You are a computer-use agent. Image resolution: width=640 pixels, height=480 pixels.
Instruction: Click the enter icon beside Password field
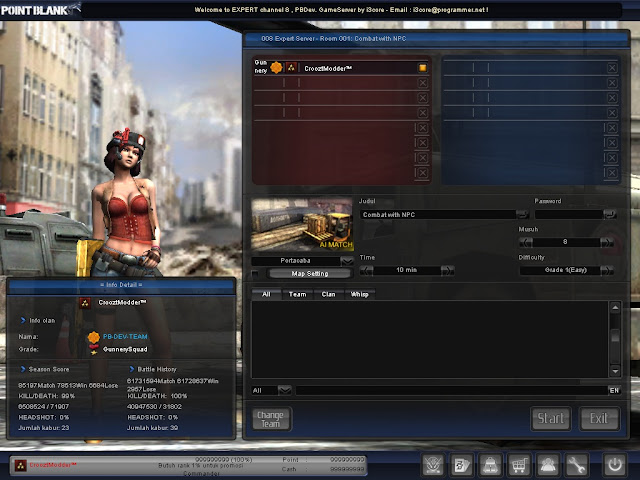tap(610, 214)
